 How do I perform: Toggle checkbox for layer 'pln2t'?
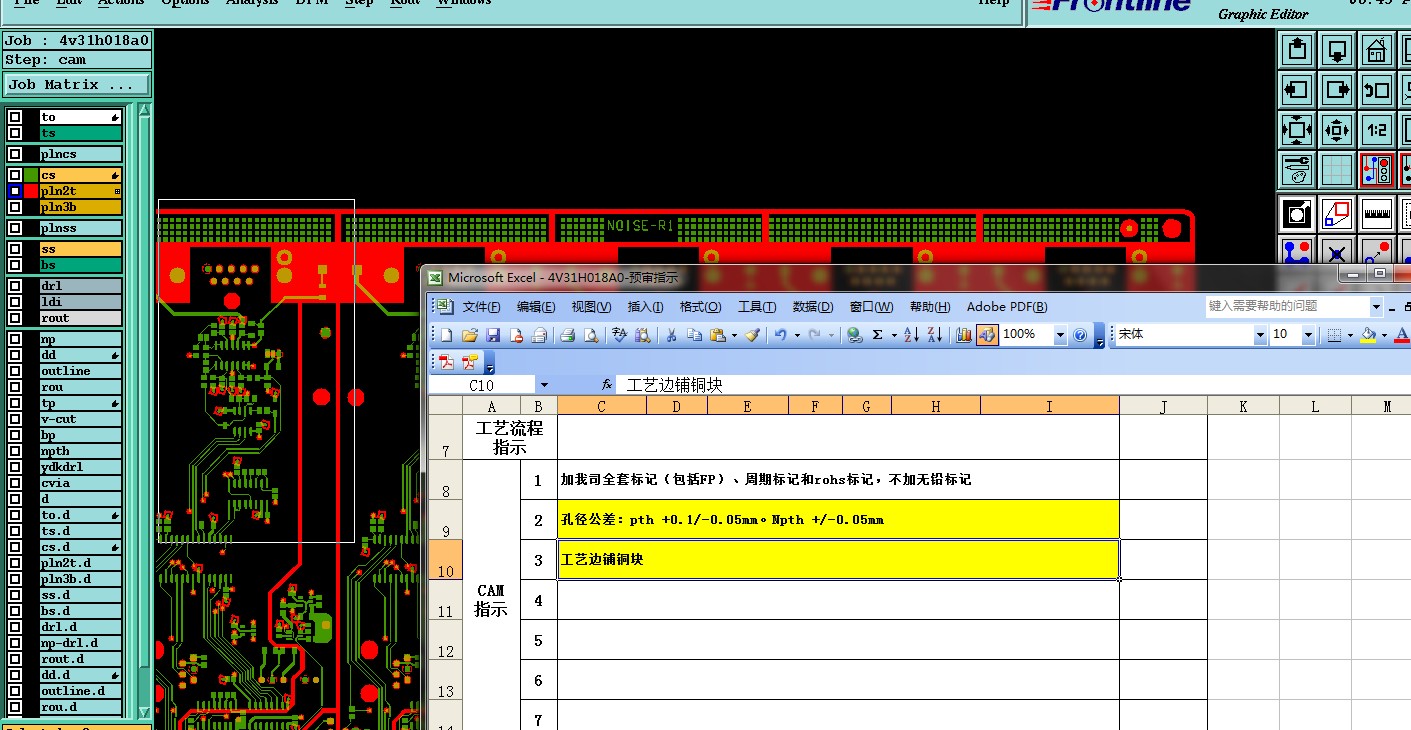click(x=15, y=191)
